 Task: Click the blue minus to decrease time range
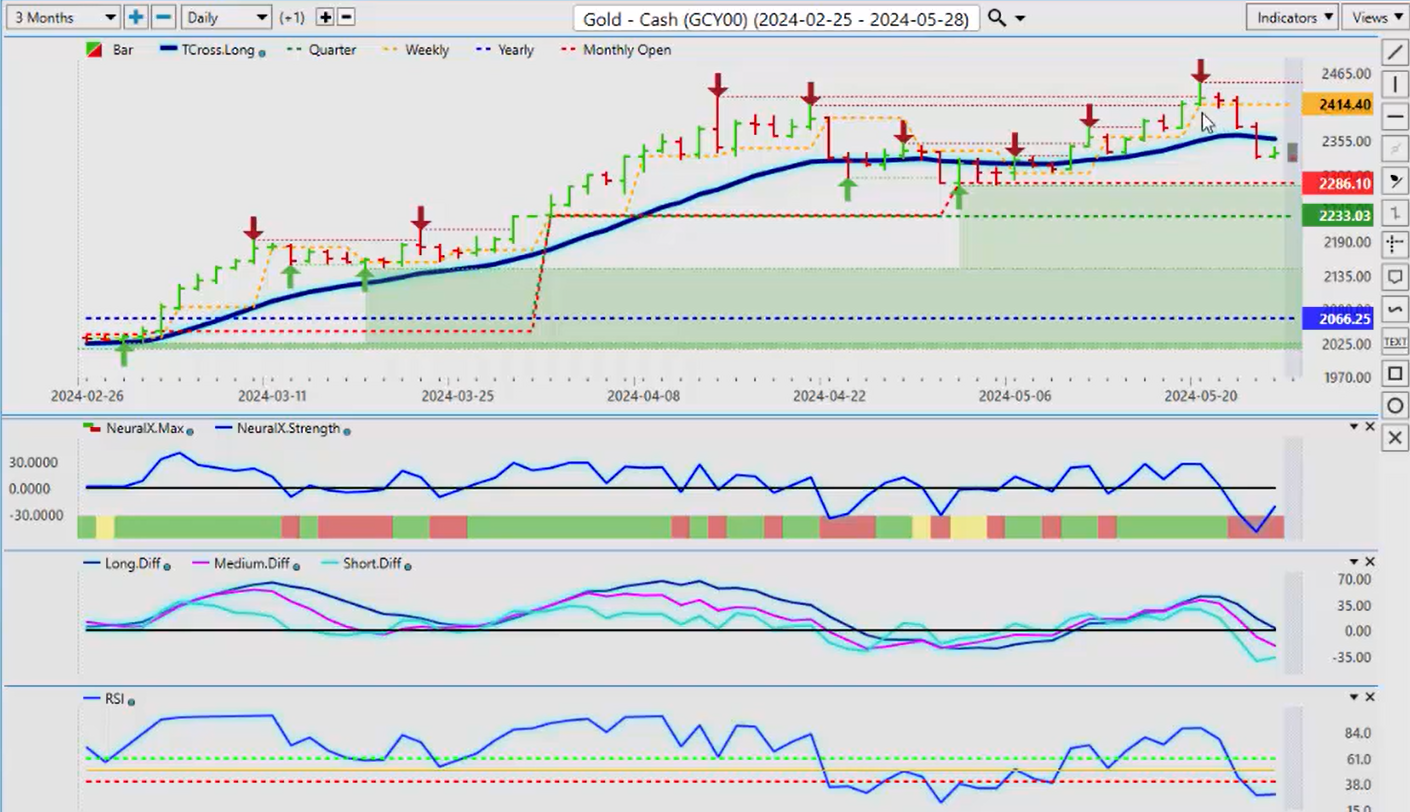164,17
